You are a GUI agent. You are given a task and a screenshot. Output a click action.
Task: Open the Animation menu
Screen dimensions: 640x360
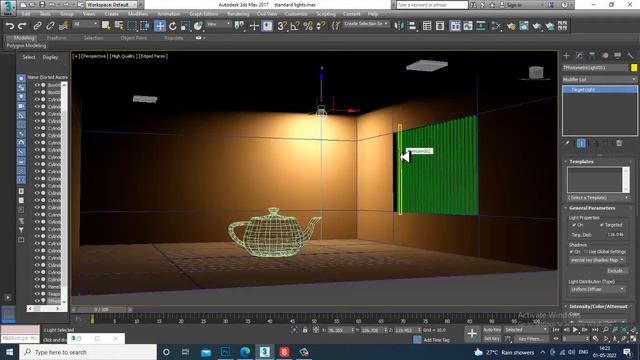click(169, 14)
